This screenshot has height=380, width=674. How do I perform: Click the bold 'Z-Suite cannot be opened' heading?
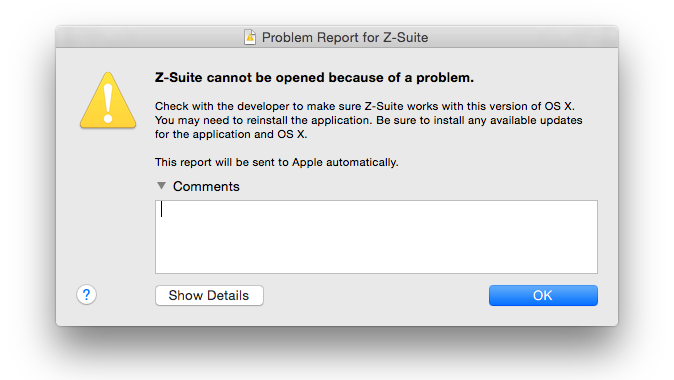[314, 77]
